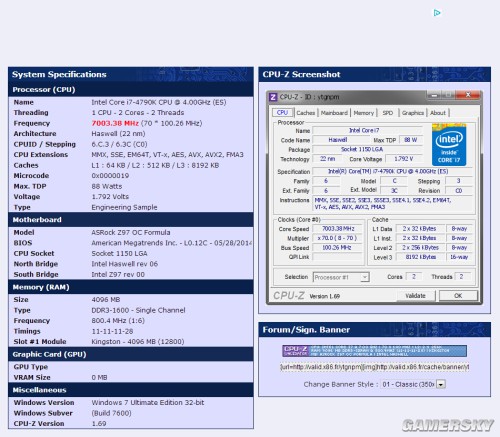Click the ad choices icon at top
This screenshot has height=437, width=500.
437,13
